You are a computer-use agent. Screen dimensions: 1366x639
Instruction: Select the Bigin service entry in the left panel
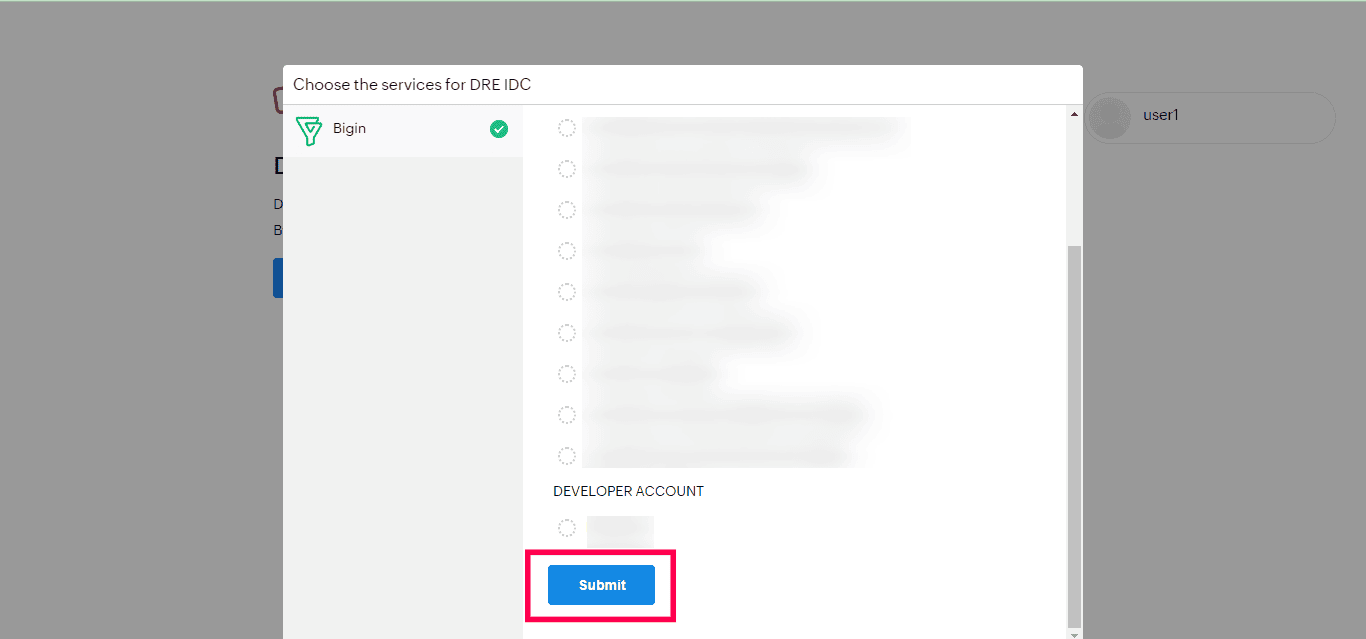(x=403, y=130)
